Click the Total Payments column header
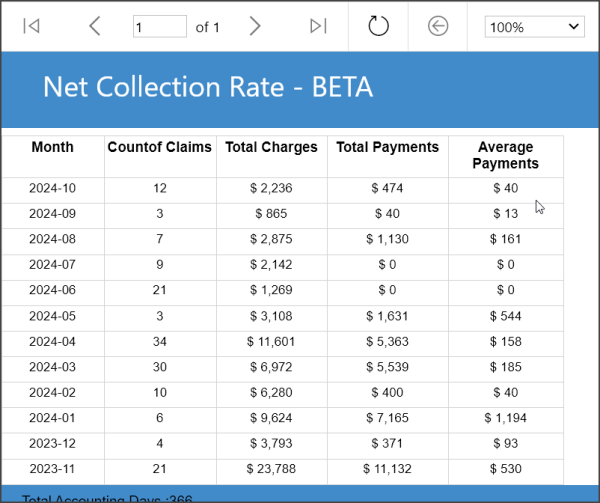Viewport: 600px width, 503px height. (x=387, y=148)
